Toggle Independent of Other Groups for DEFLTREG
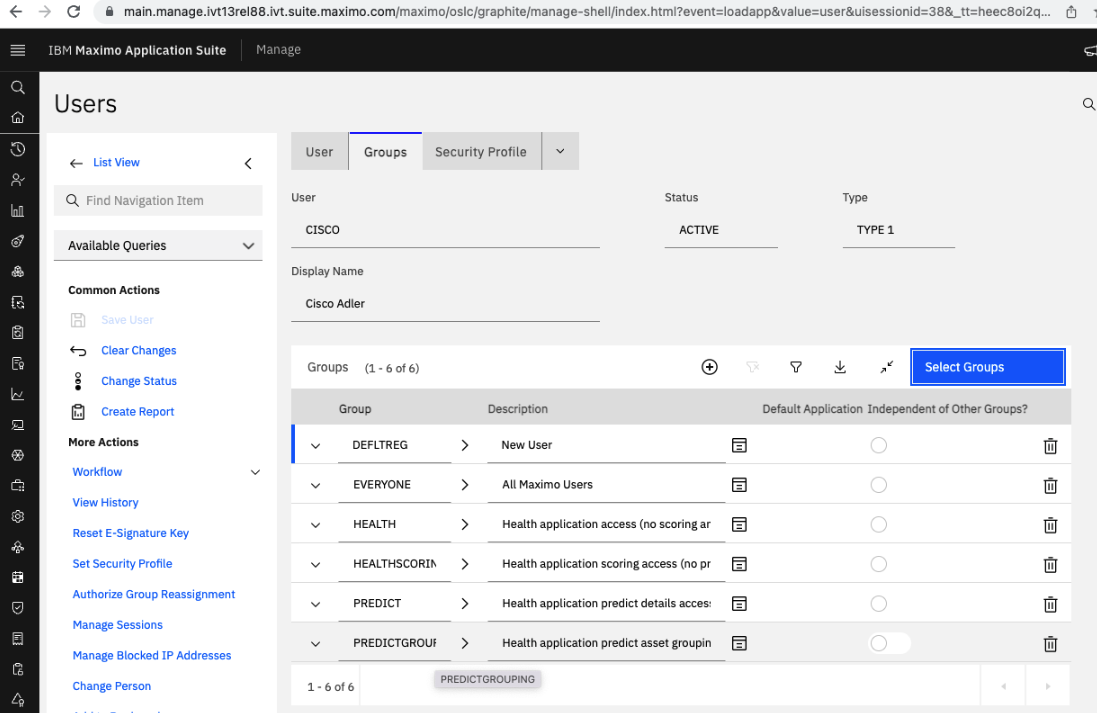This screenshot has height=713, width=1097. coord(879,445)
